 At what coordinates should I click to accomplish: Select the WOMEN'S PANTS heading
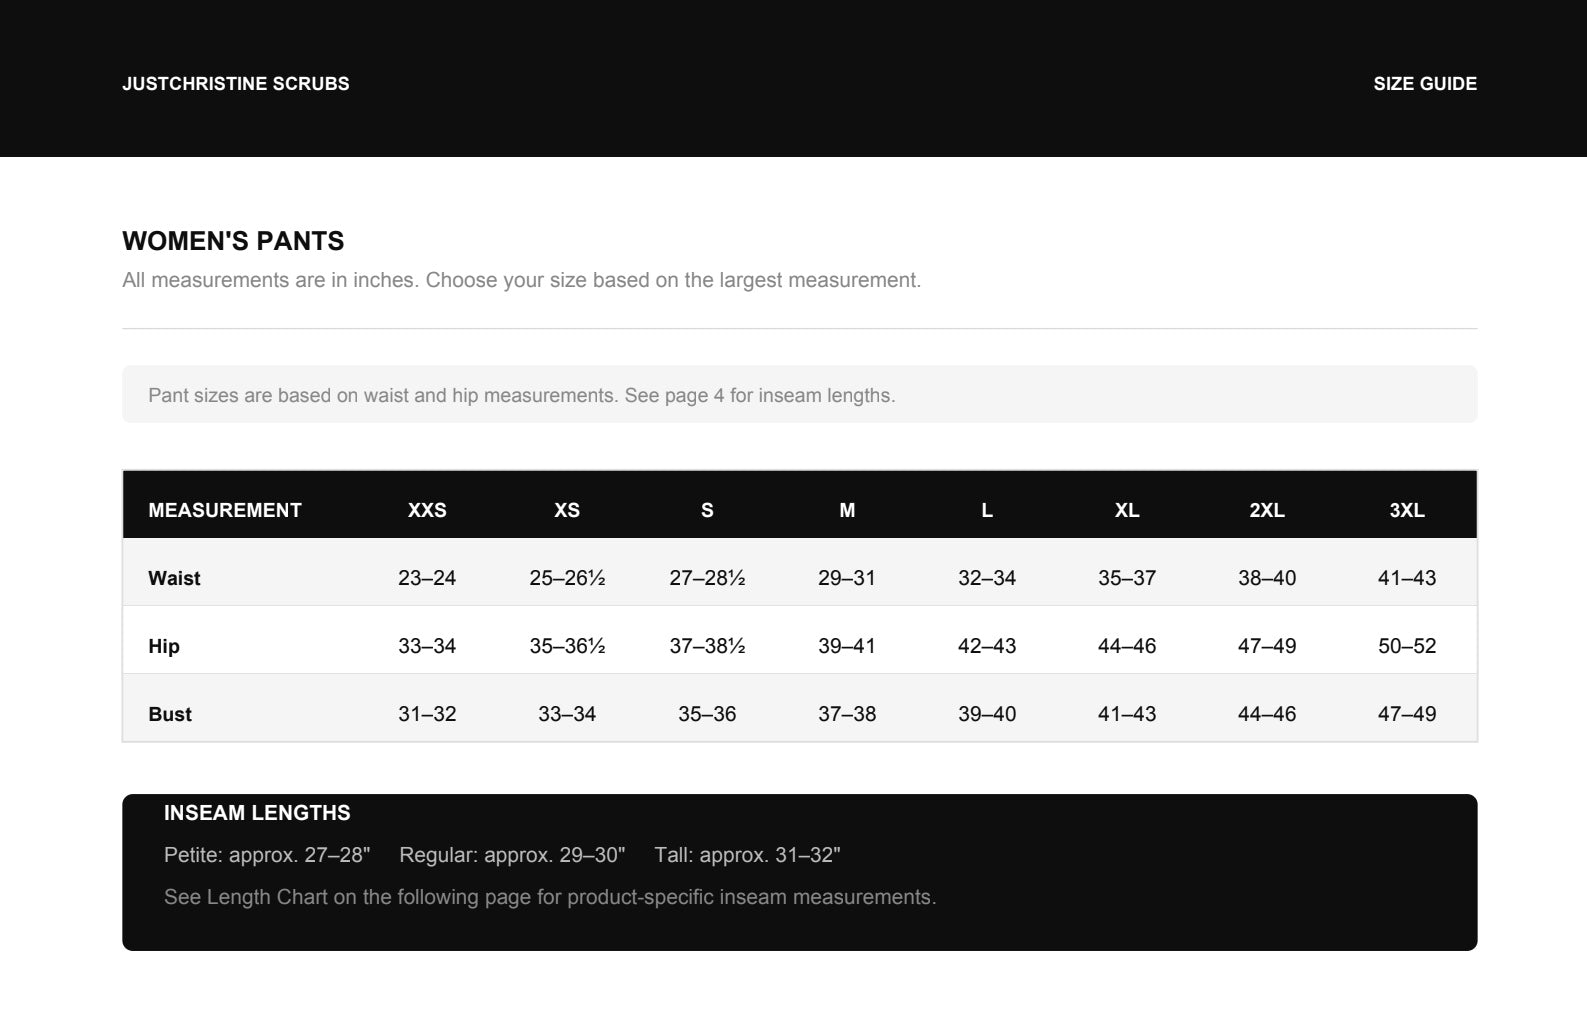[x=233, y=241]
